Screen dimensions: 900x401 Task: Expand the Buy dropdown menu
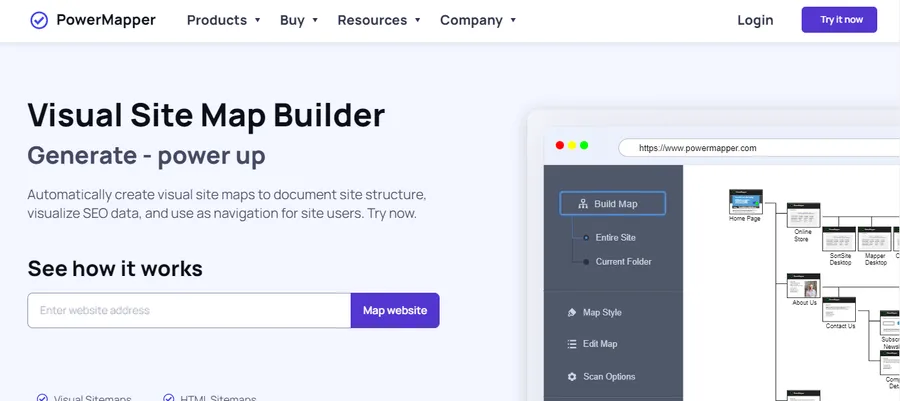point(299,20)
